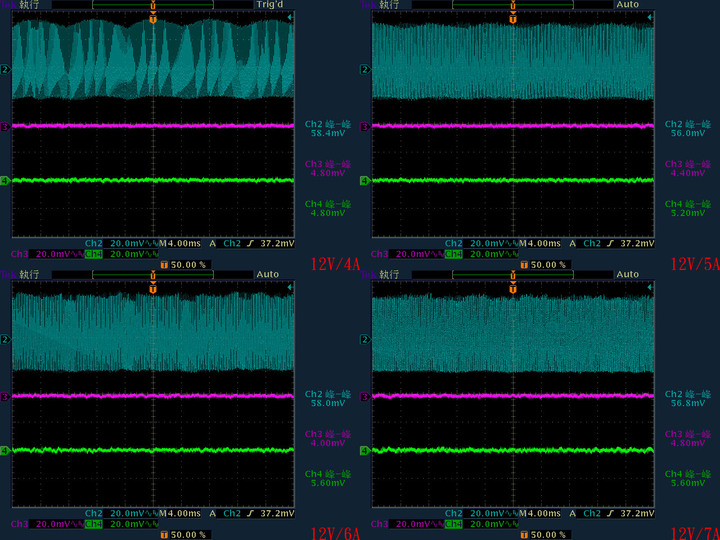This screenshot has height=540, width=720.
Task: Click the Ch3 magenta ground marker in the 12V/4A capture
Action: click(5, 127)
